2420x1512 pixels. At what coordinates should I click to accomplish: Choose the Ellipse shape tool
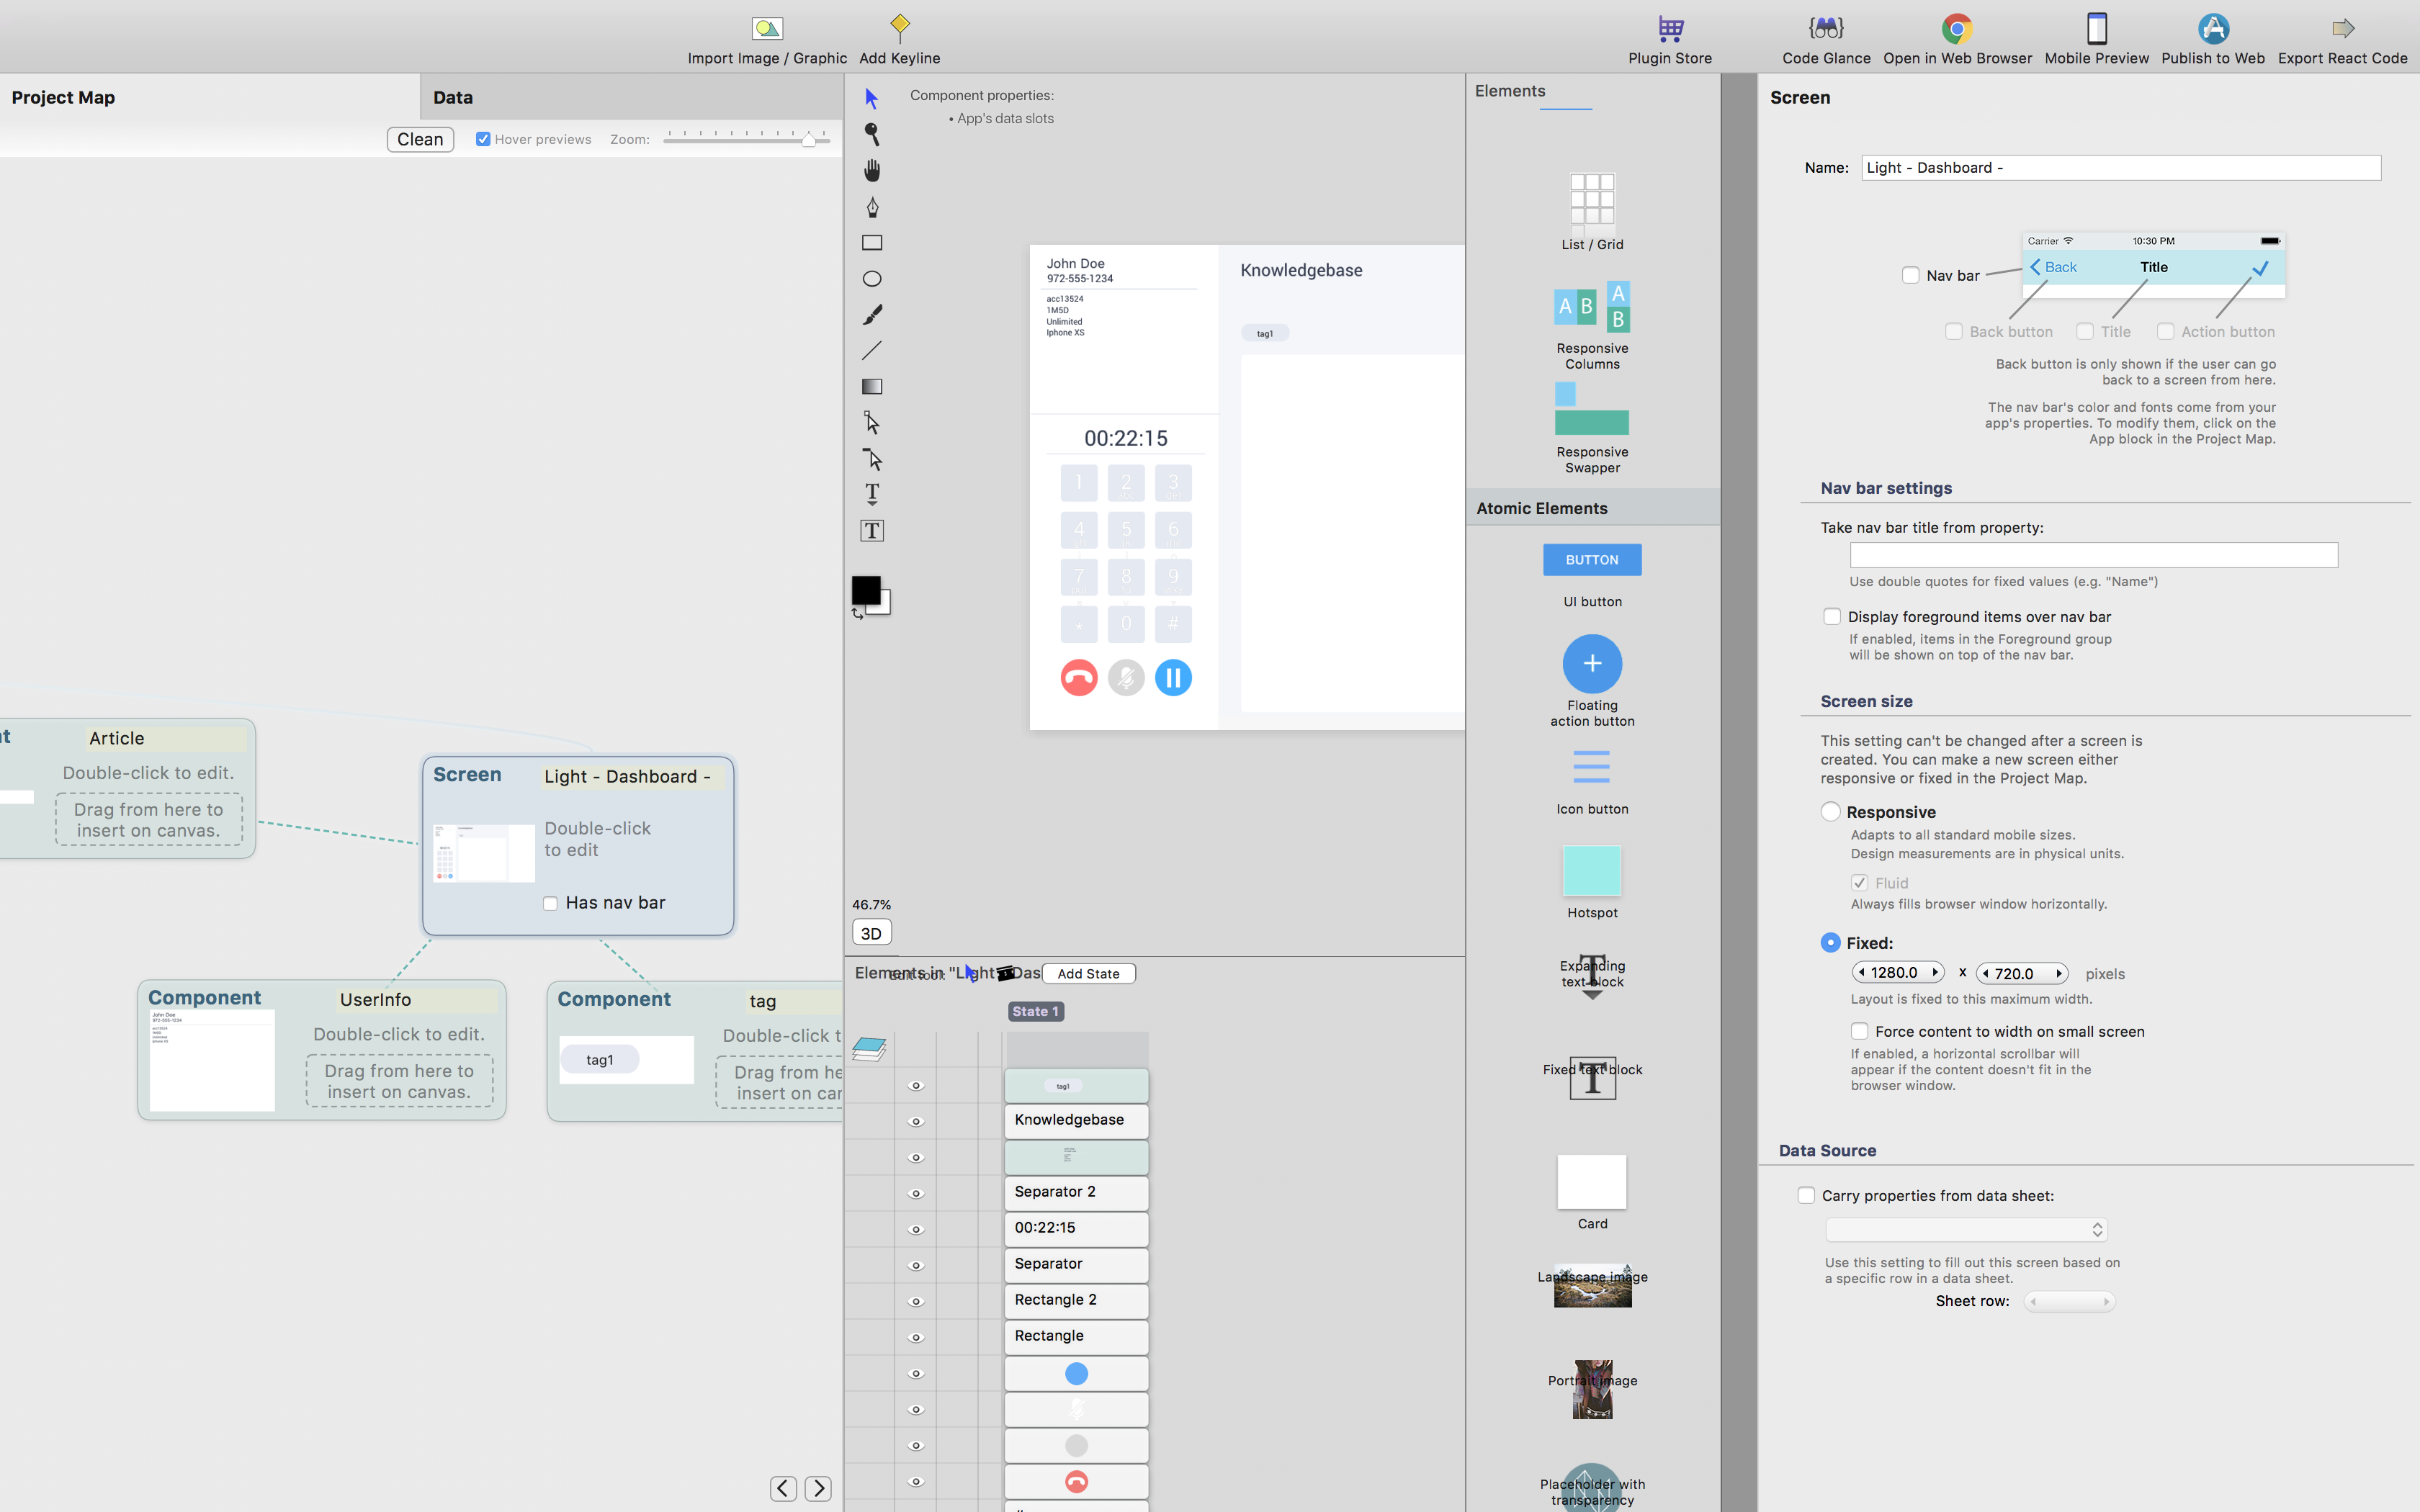tap(872, 279)
